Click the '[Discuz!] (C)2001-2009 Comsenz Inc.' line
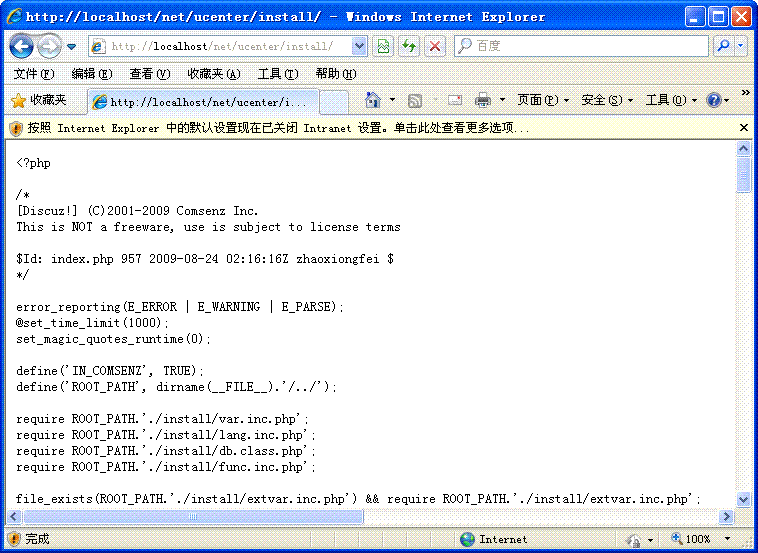 point(137,211)
